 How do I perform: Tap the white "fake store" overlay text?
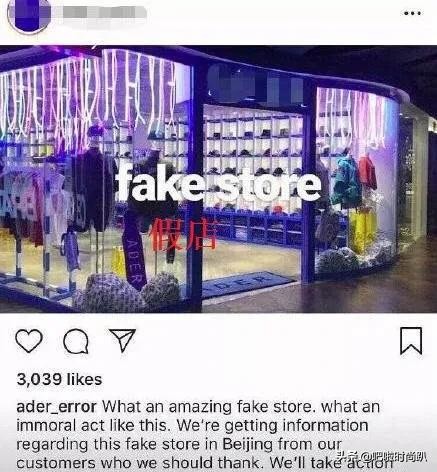pyautogui.click(x=219, y=184)
